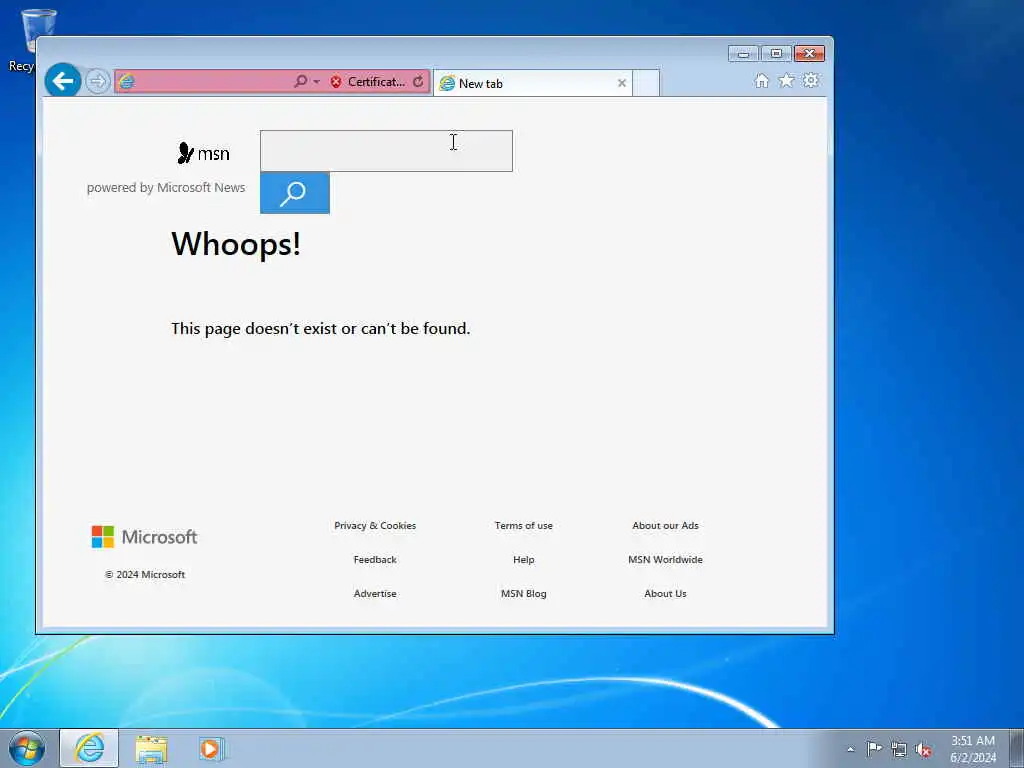Click the Forward navigation arrow
1024x768 pixels.
(x=97, y=82)
